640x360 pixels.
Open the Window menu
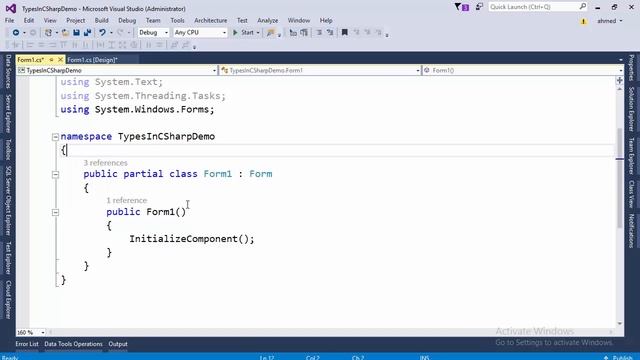point(299,20)
